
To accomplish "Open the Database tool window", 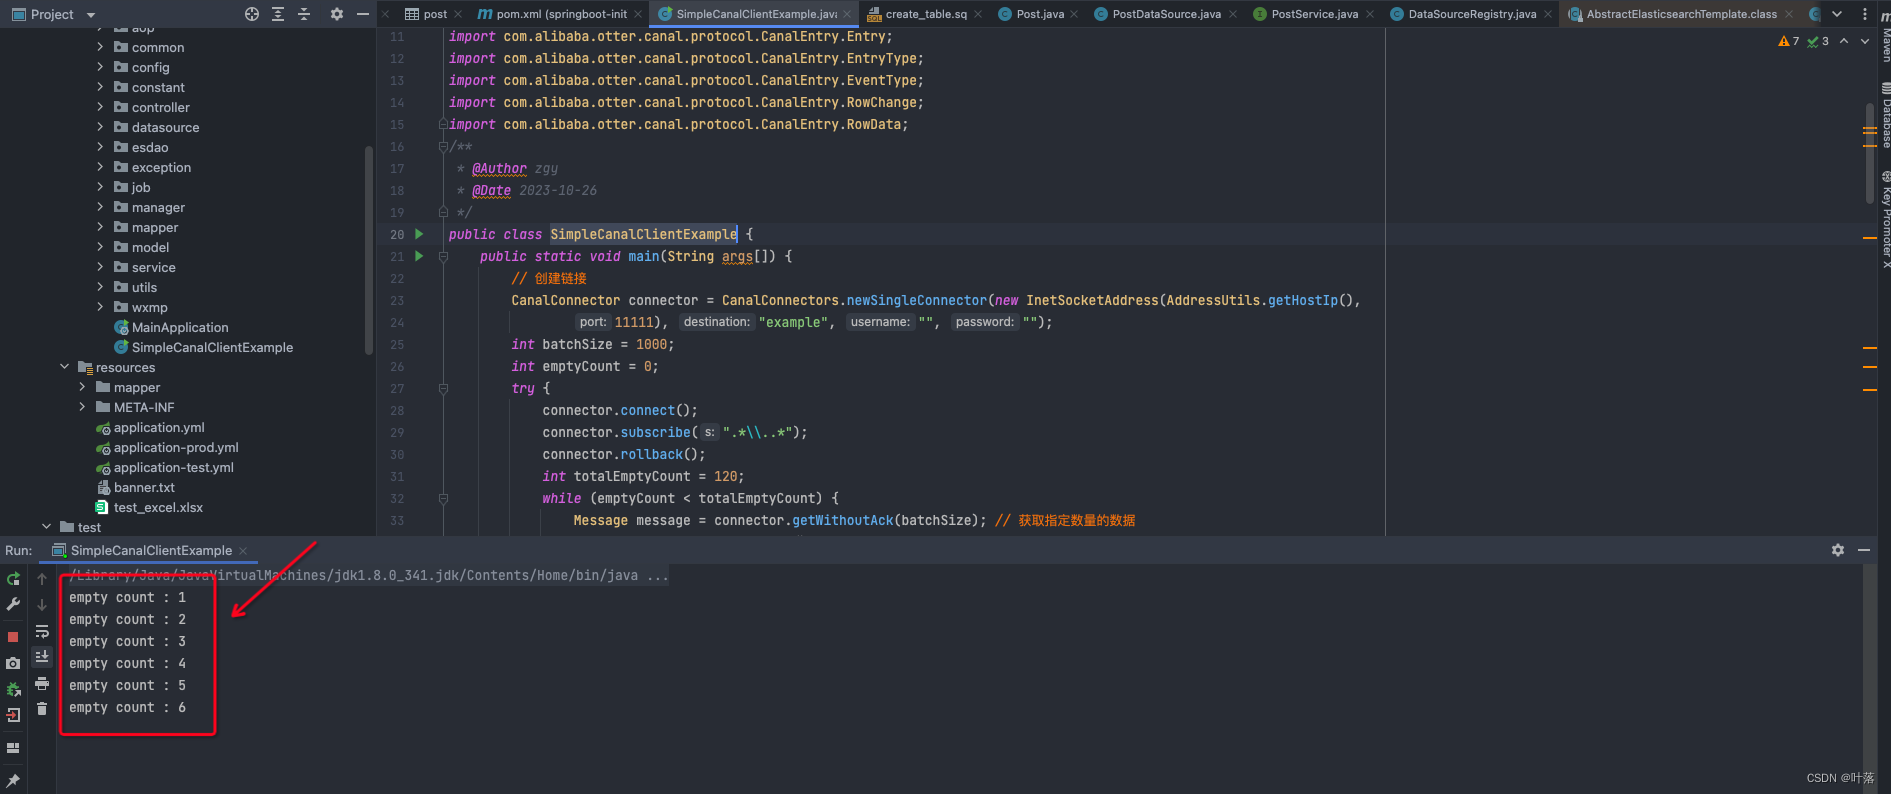I will click(1885, 116).
